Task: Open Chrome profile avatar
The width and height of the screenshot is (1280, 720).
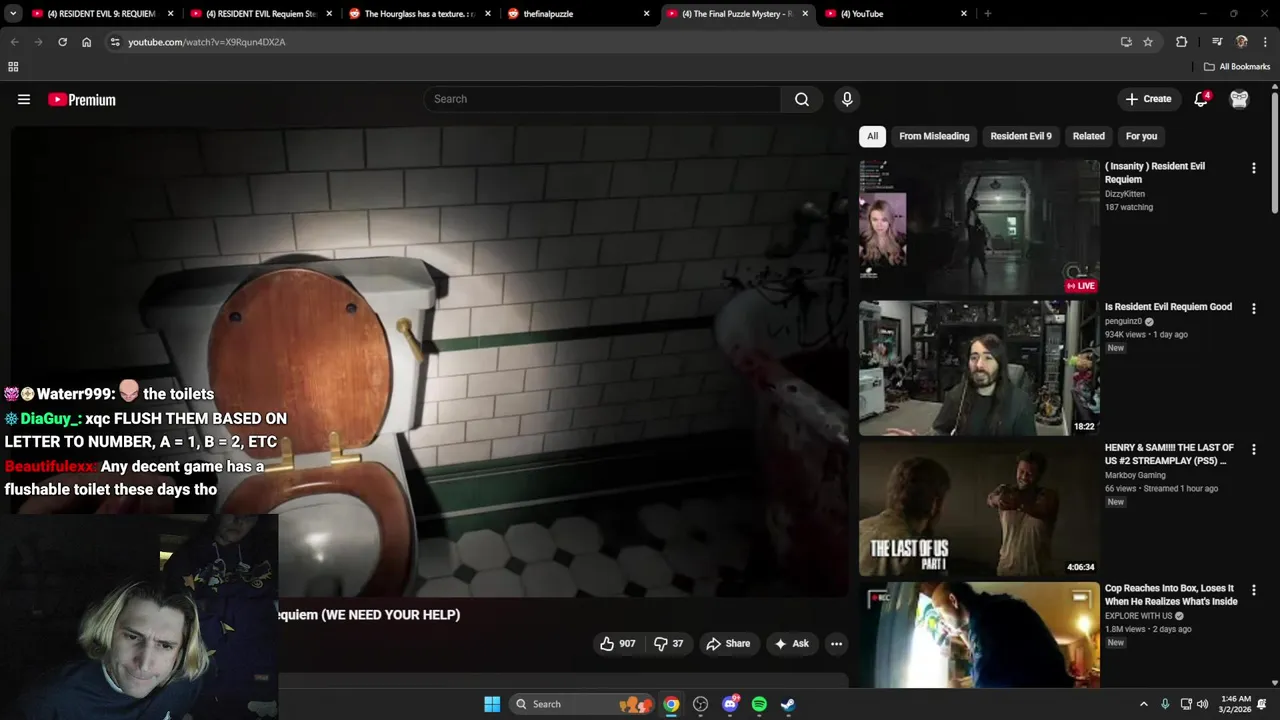Action: 1242,42
